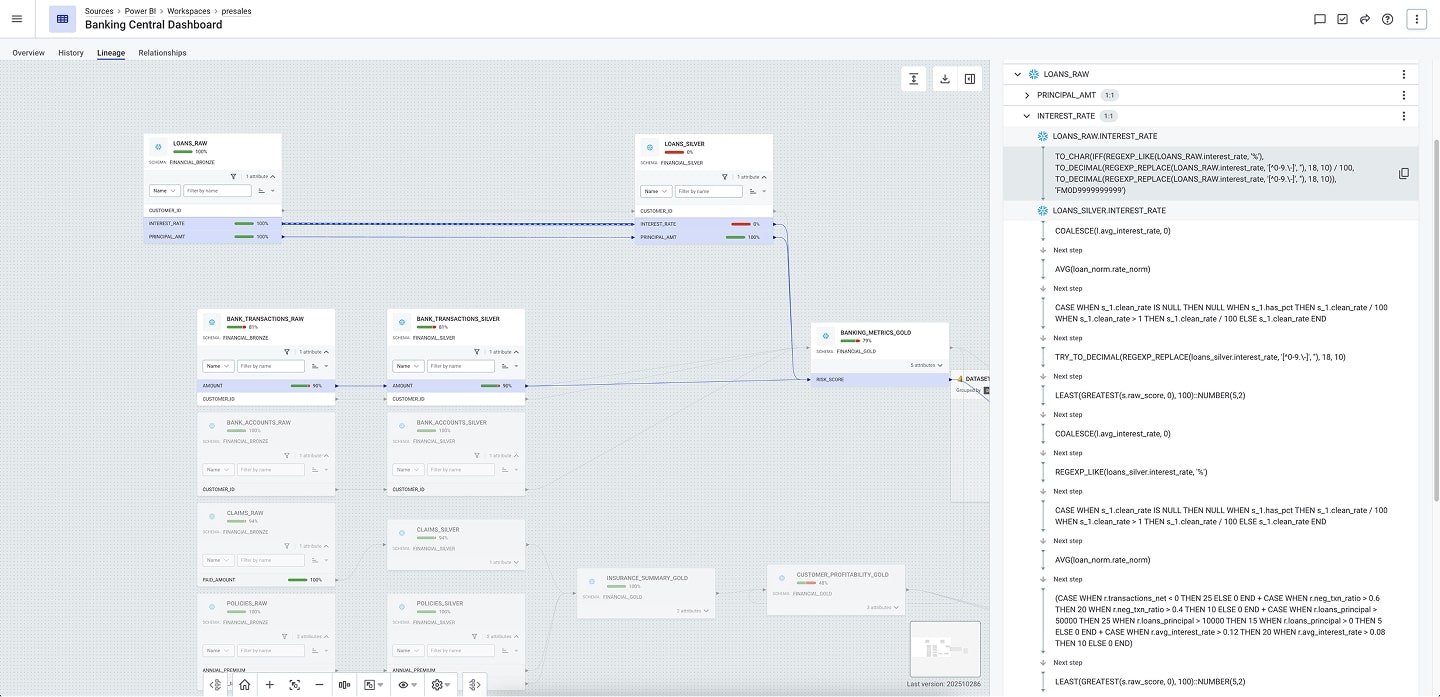Open the comments icon in header
1440x697 pixels.
coord(1319,19)
